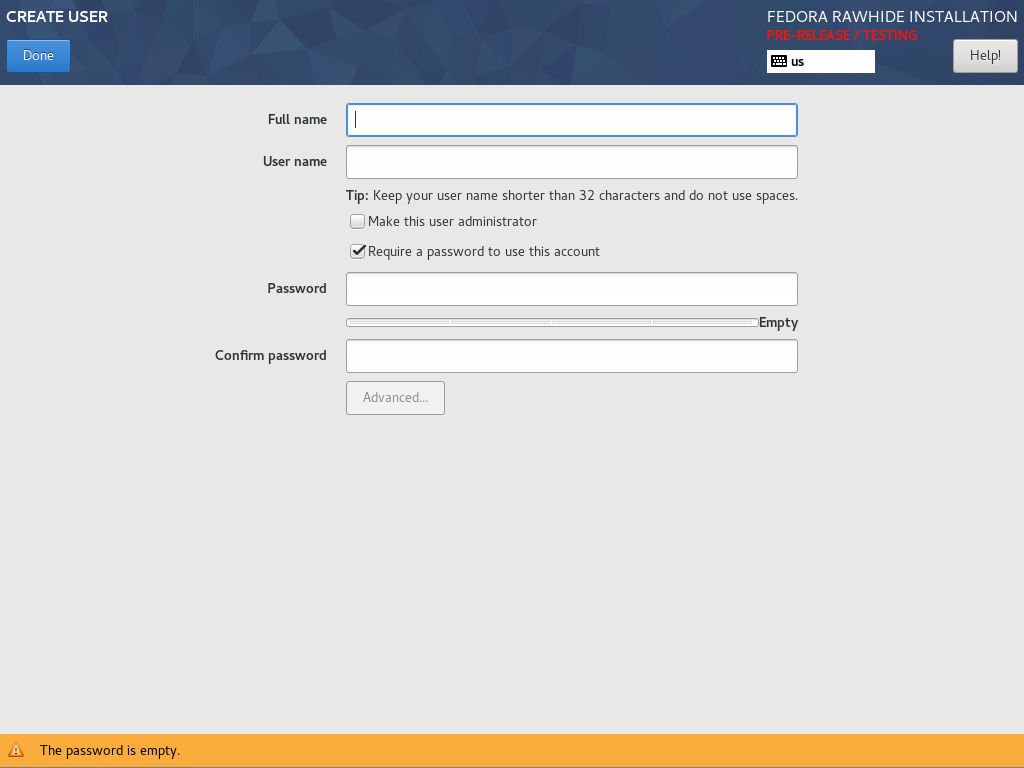Click the Done button
The width and height of the screenshot is (1024, 768).
coord(39,56)
